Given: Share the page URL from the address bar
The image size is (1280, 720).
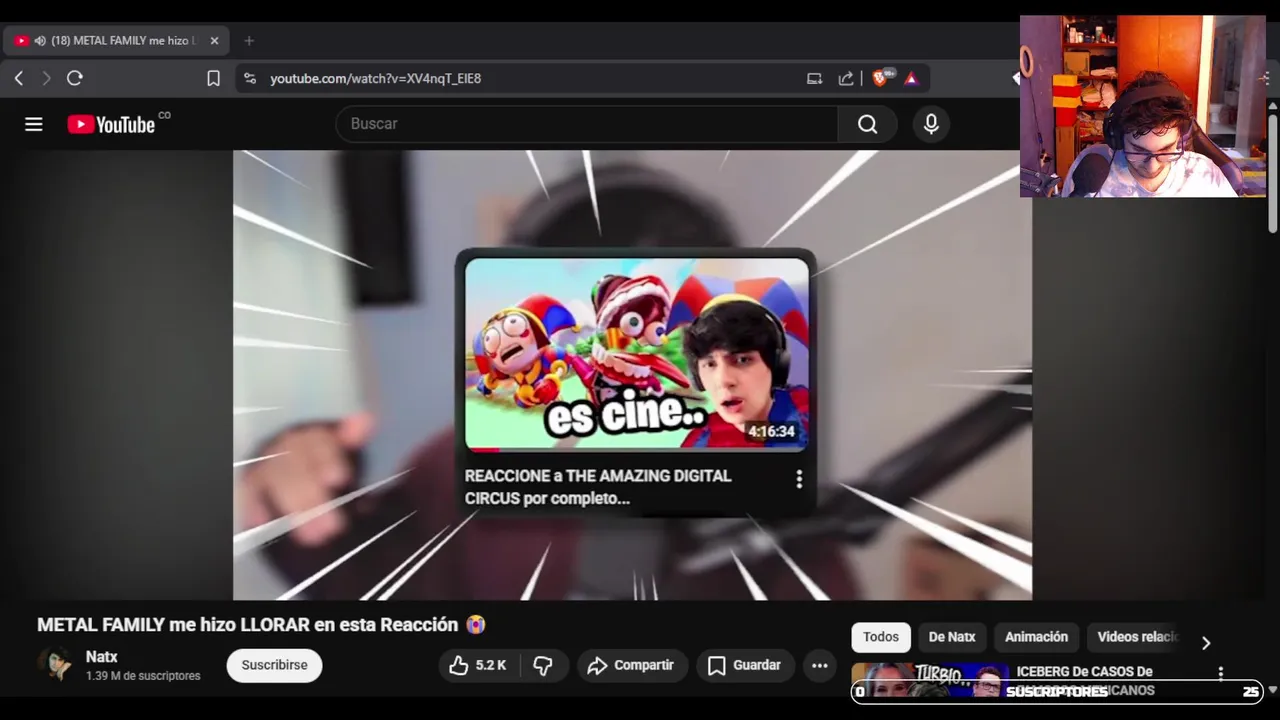Looking at the screenshot, I should tap(846, 78).
